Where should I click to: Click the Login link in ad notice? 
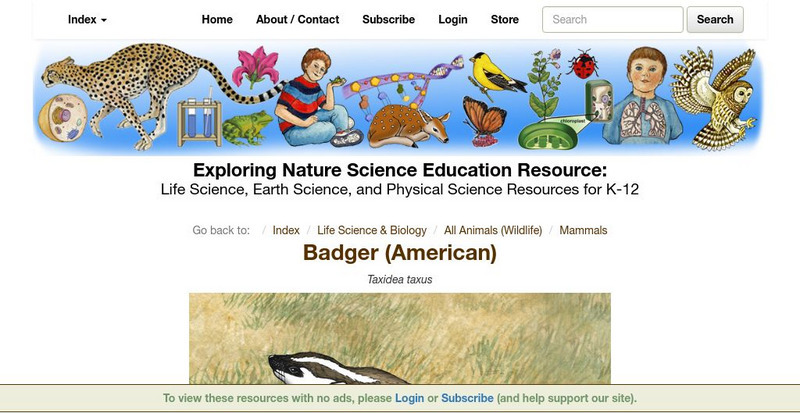409,398
